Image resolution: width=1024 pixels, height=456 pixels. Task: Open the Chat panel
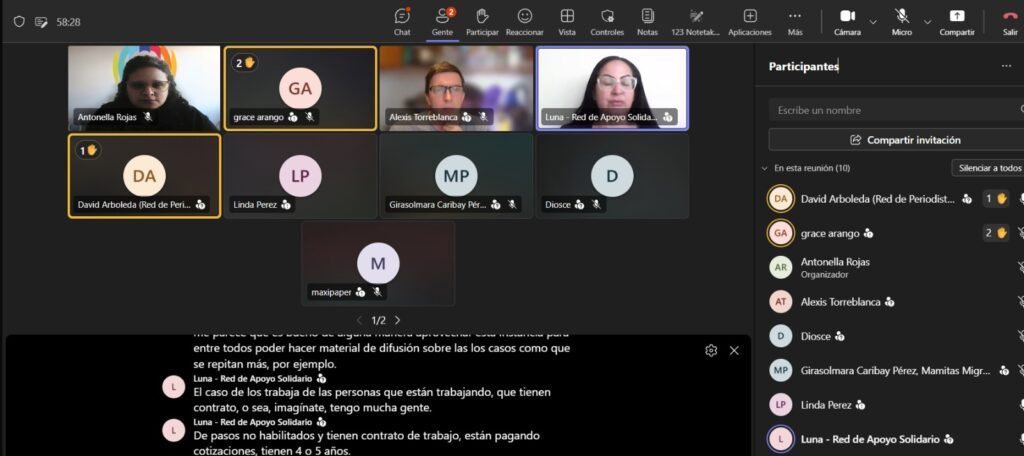click(402, 21)
